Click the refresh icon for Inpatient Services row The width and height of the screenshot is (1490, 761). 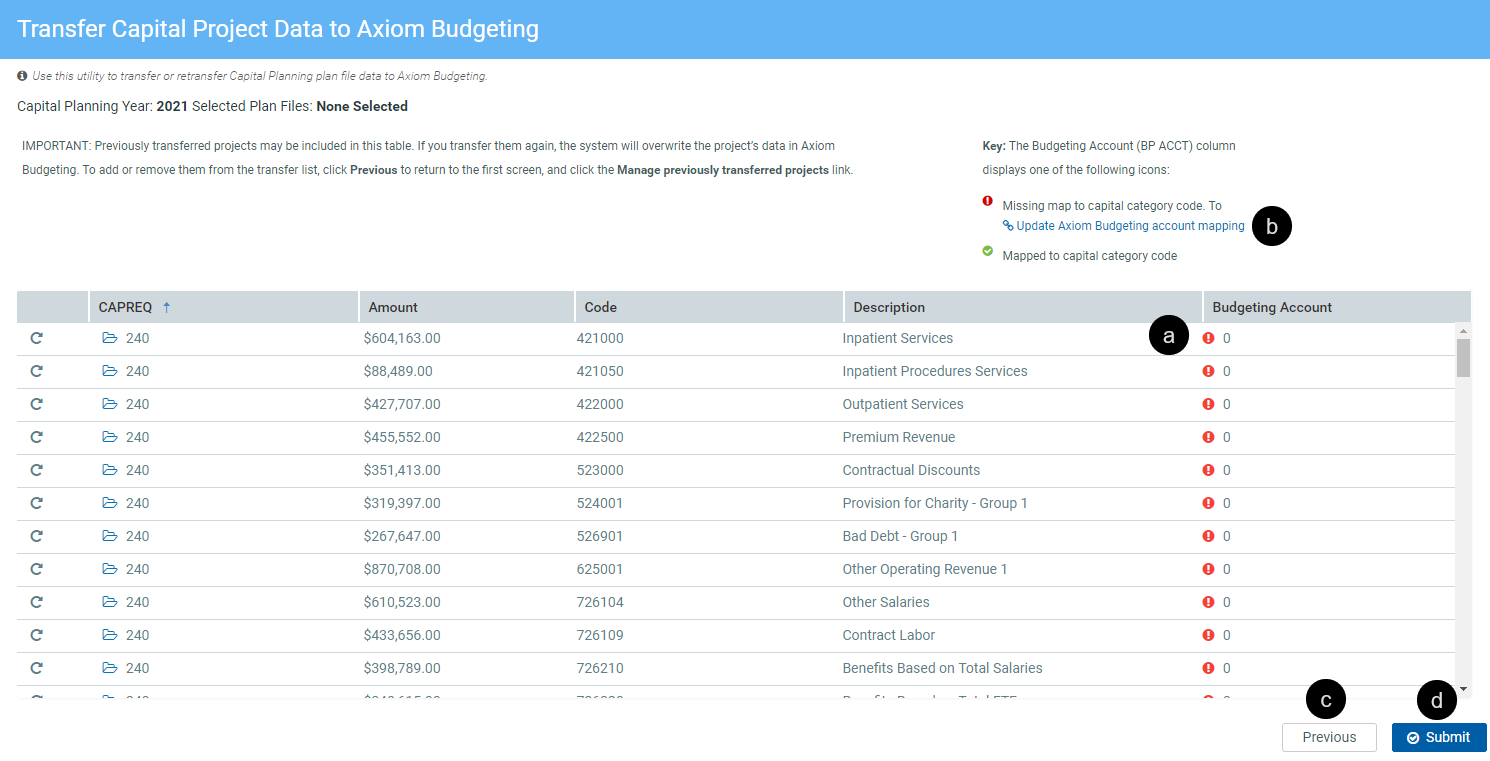click(37, 338)
